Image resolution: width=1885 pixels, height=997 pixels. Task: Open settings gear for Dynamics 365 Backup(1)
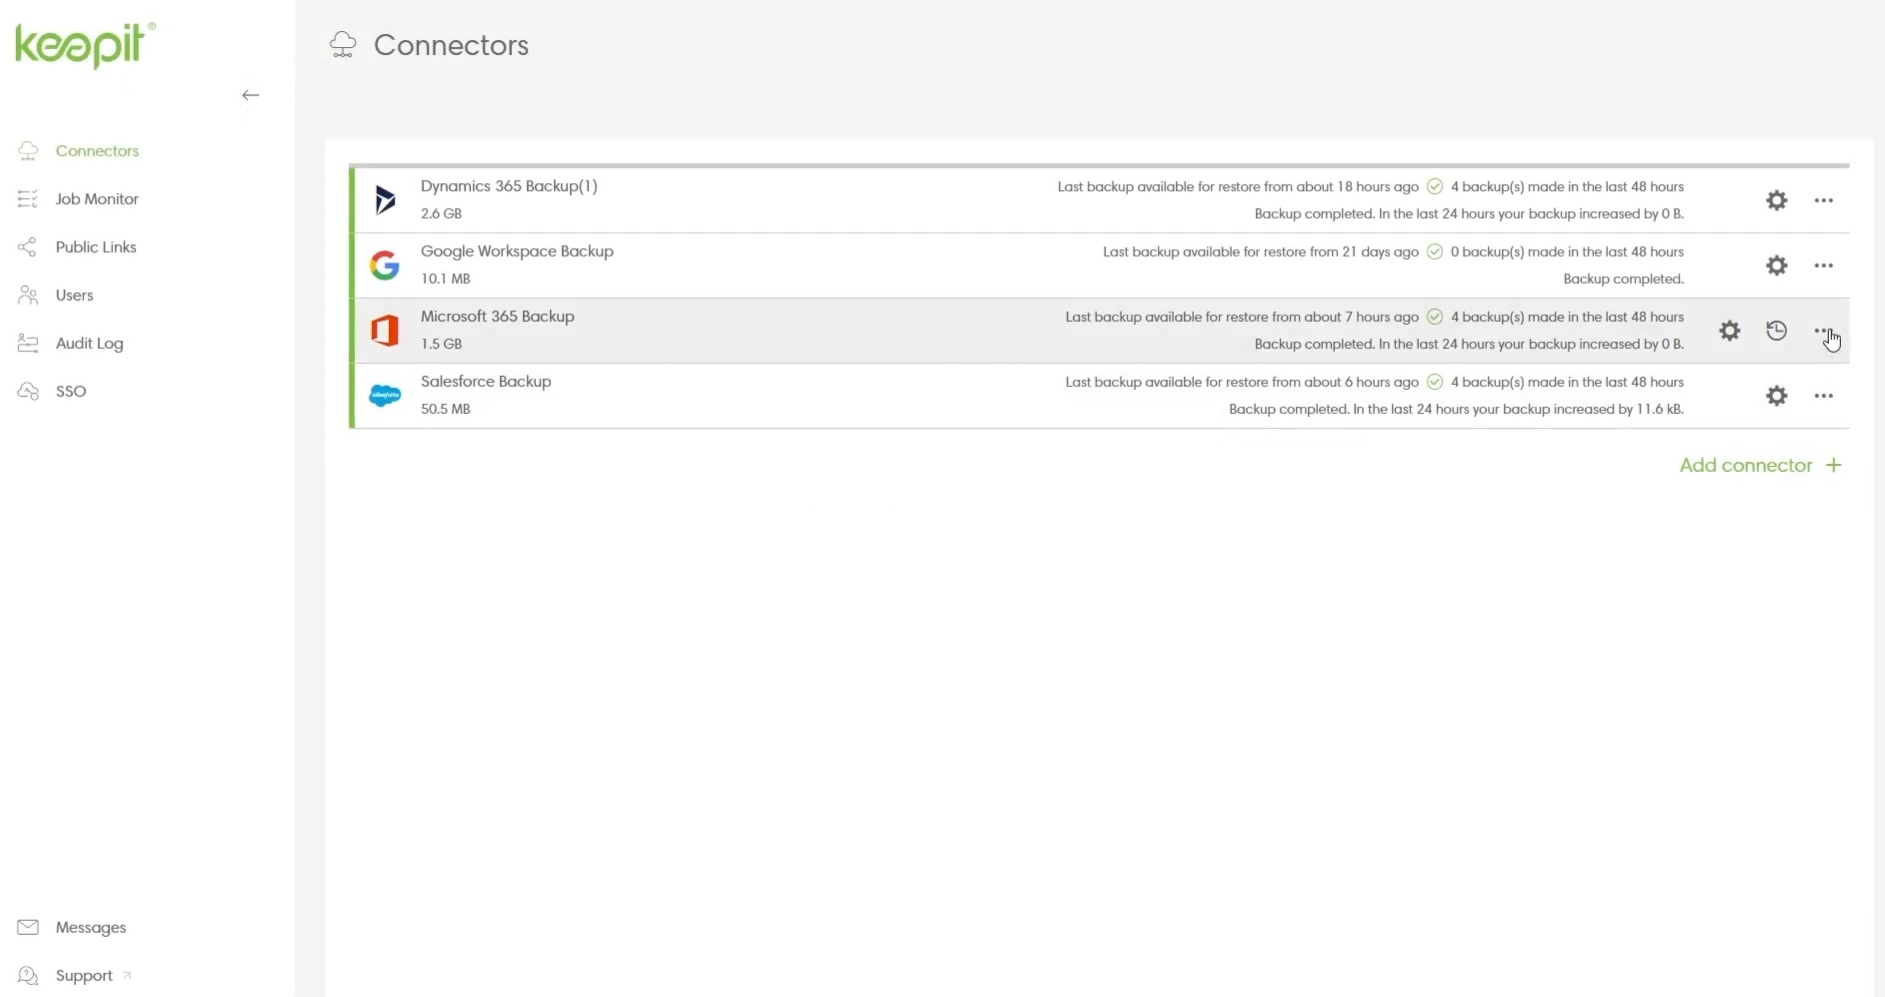pos(1776,200)
